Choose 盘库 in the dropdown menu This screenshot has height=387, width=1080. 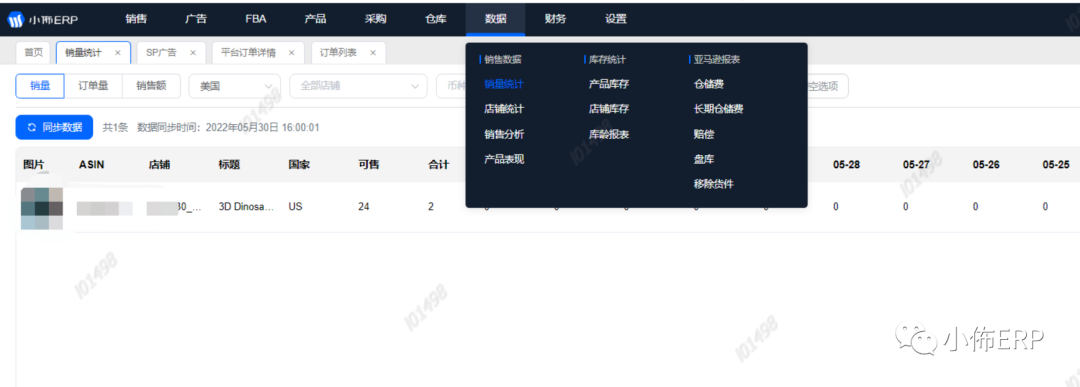pos(704,159)
